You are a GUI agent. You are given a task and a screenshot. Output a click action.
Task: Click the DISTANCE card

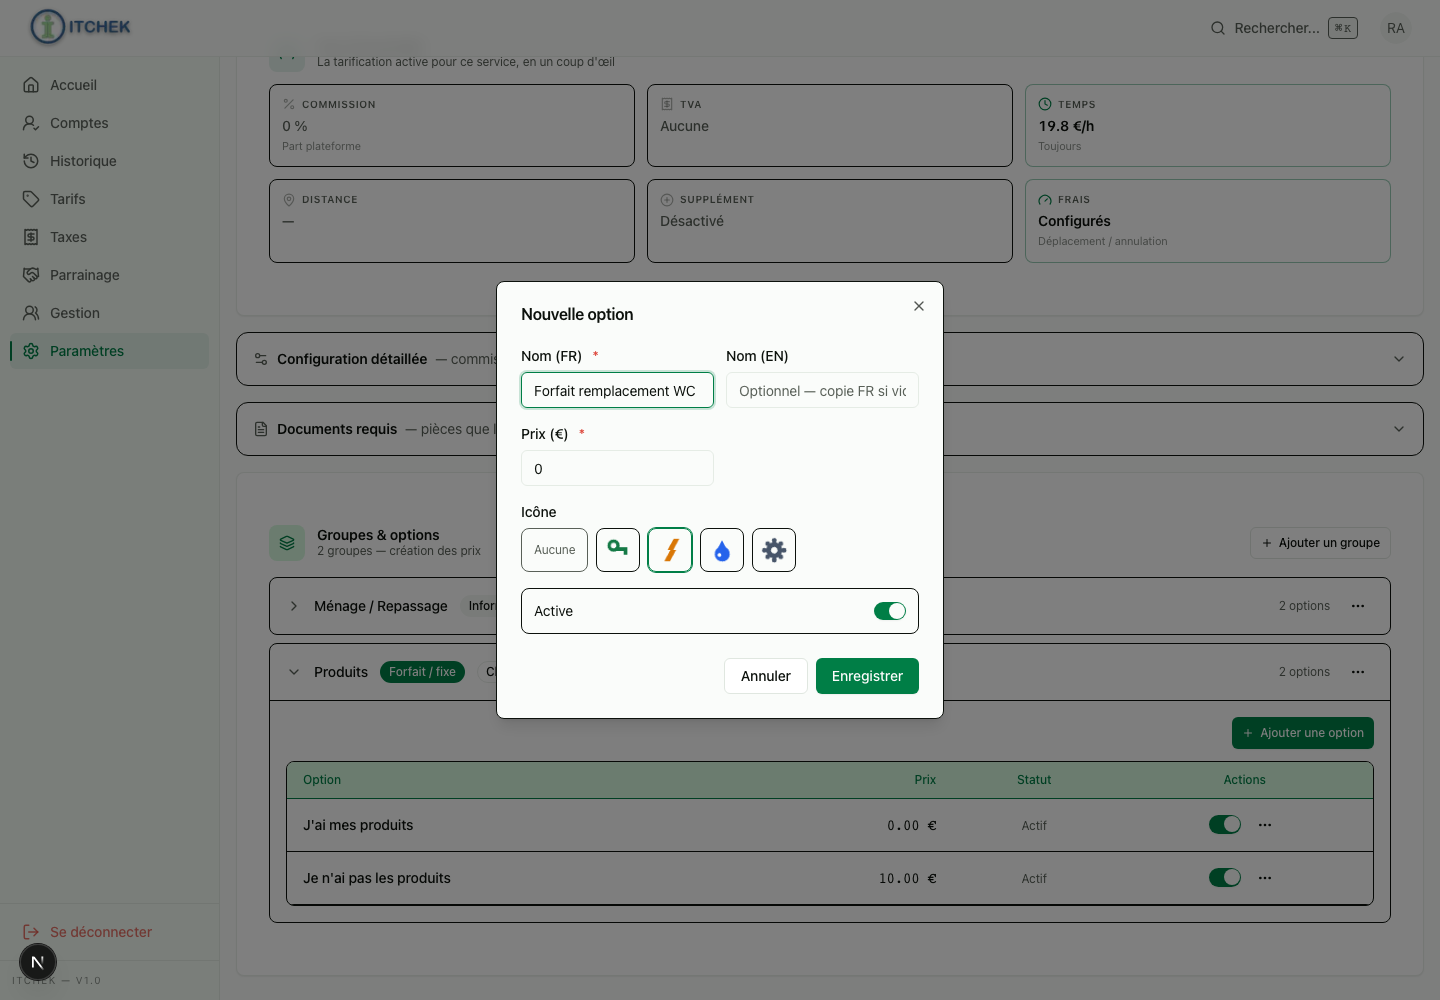click(x=452, y=221)
